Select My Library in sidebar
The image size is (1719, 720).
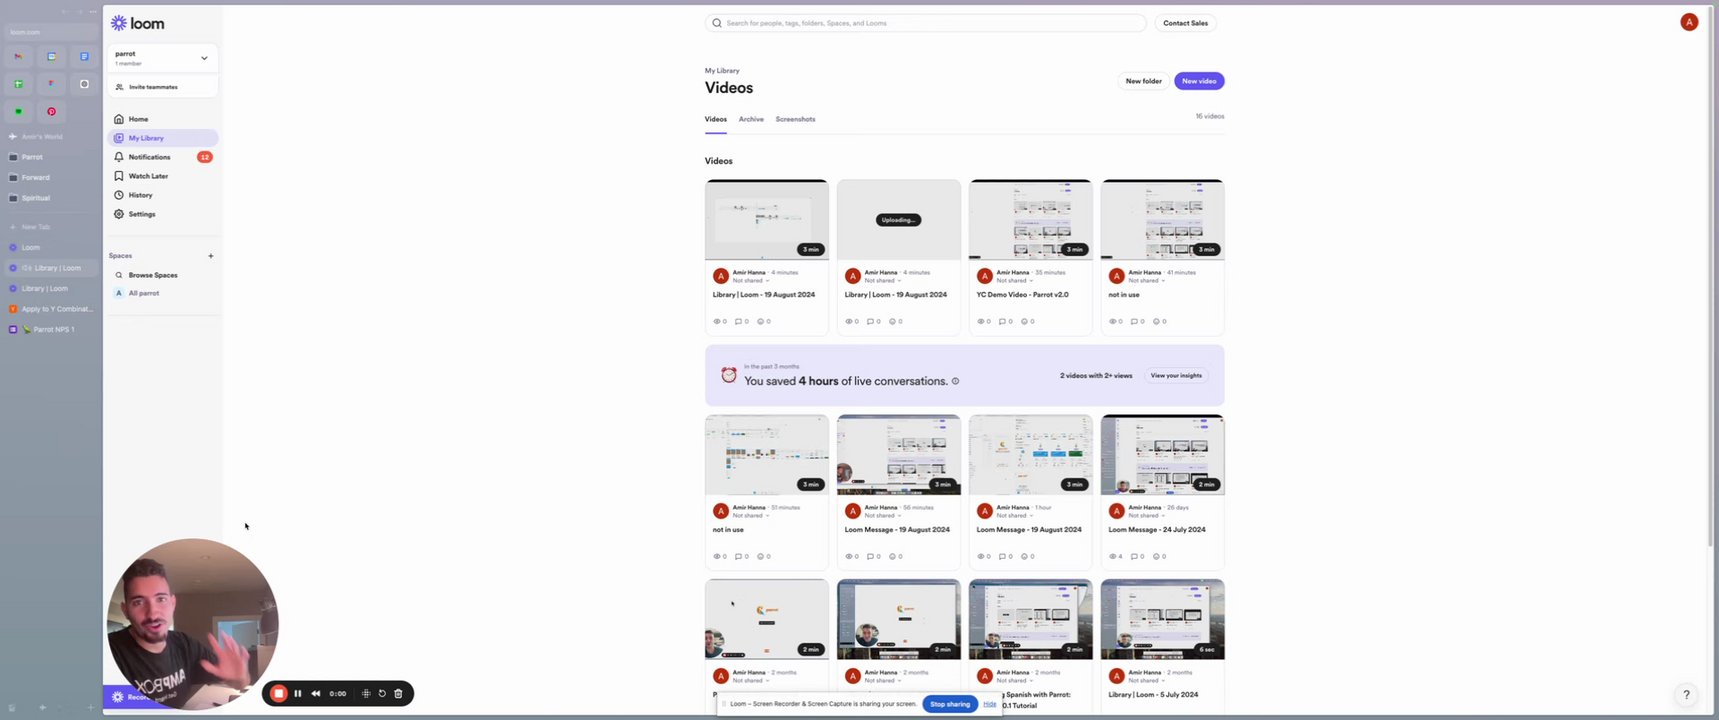point(162,138)
